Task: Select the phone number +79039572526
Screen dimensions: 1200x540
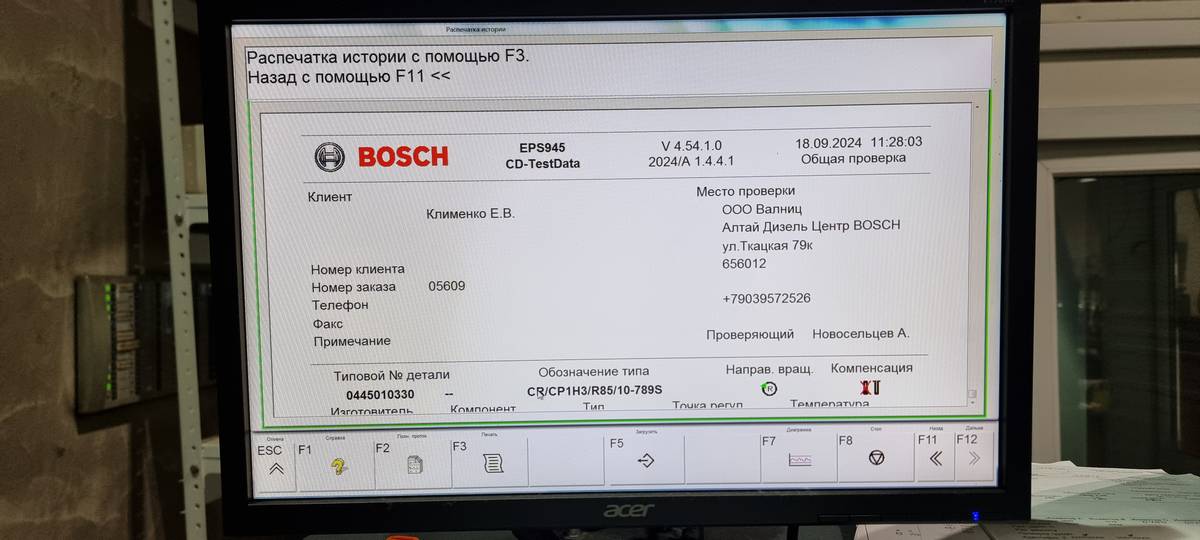Action: [766, 298]
